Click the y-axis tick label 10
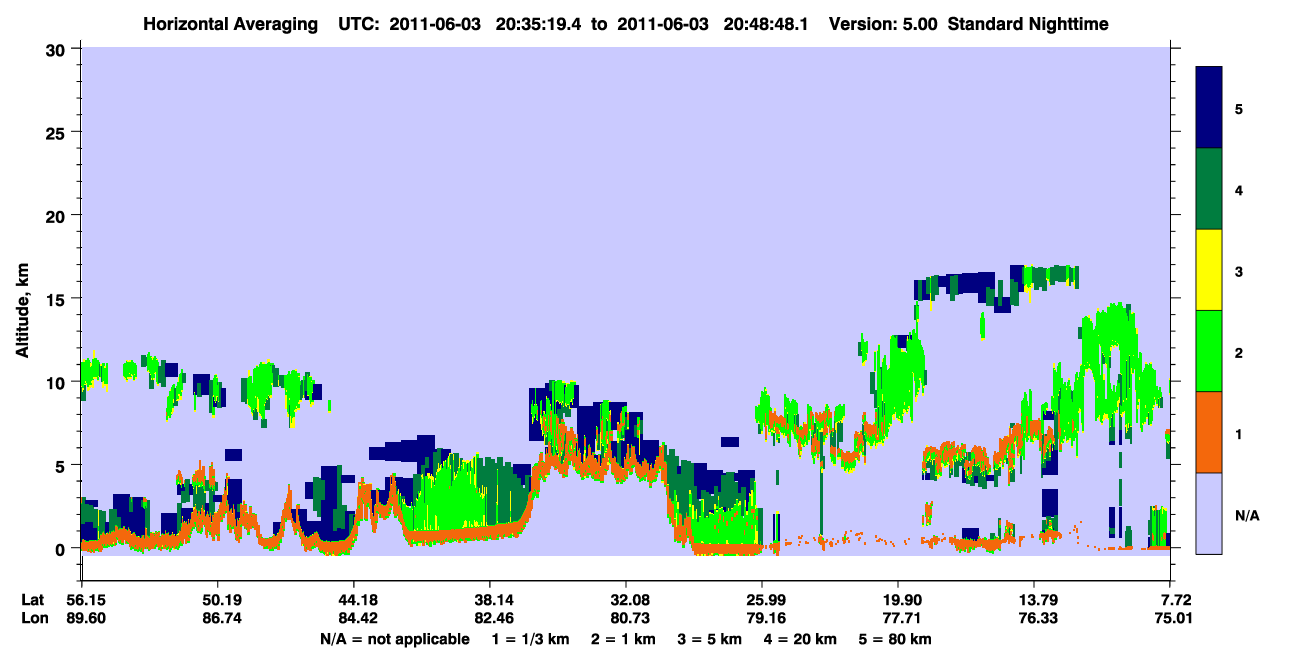This screenshot has width=1300, height=667. point(58,382)
